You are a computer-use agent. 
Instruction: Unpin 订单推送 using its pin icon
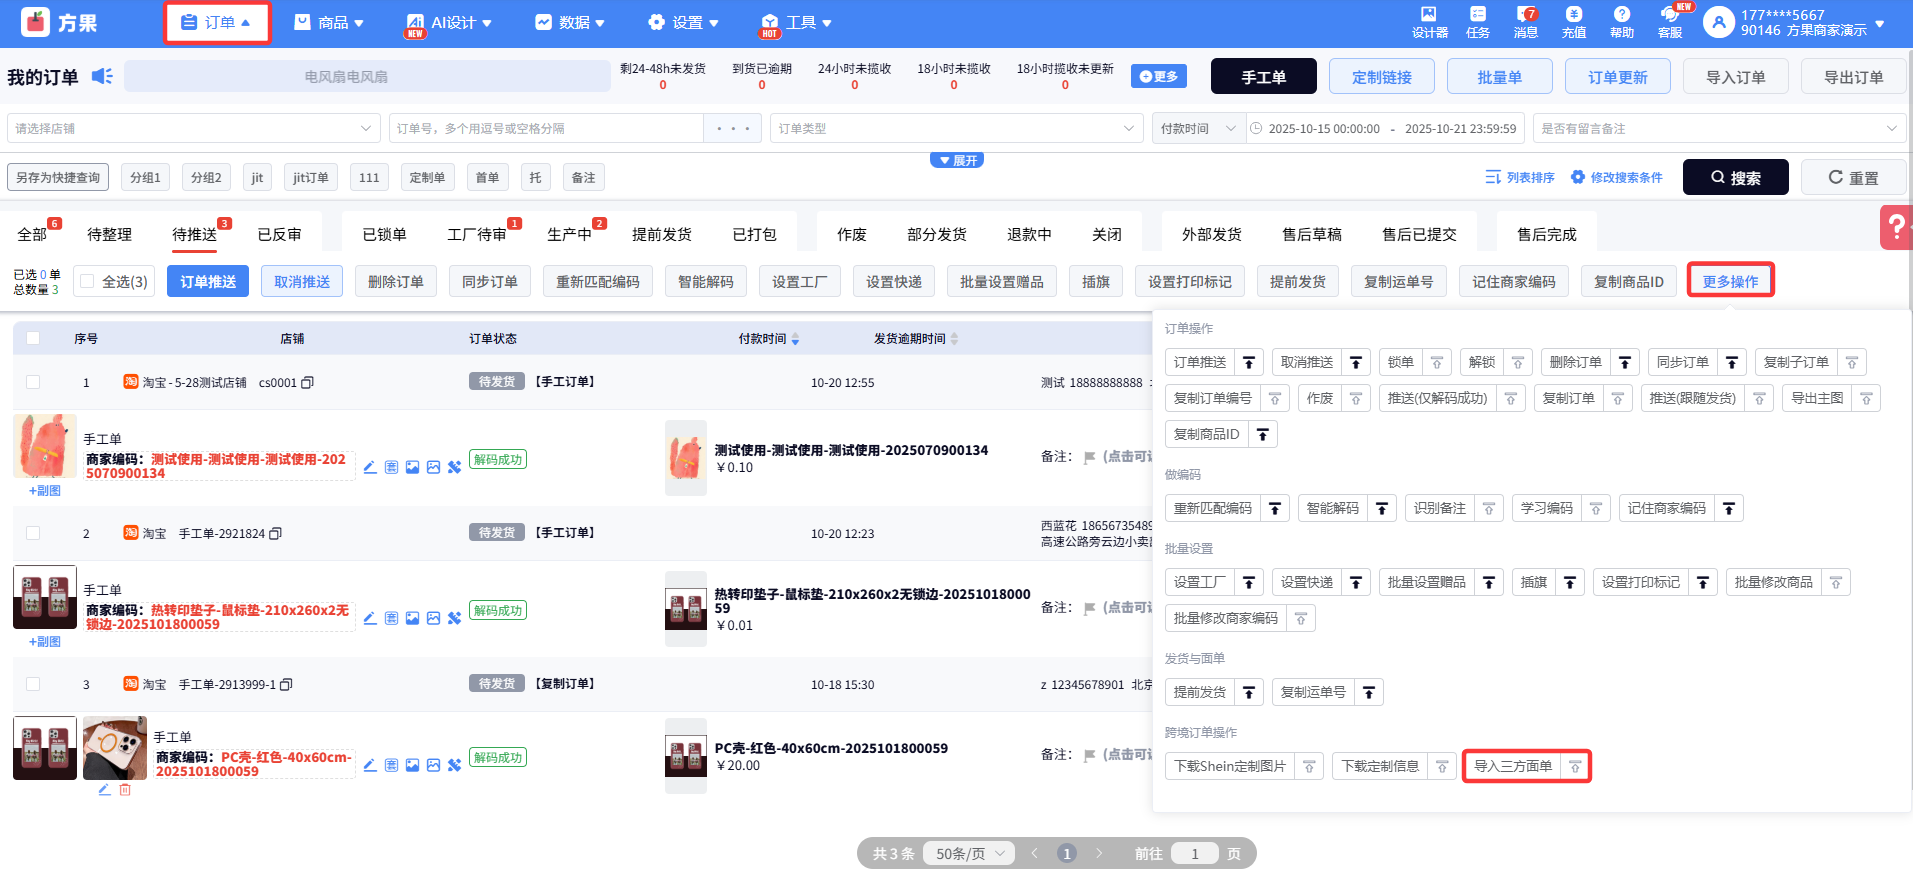[1249, 363]
